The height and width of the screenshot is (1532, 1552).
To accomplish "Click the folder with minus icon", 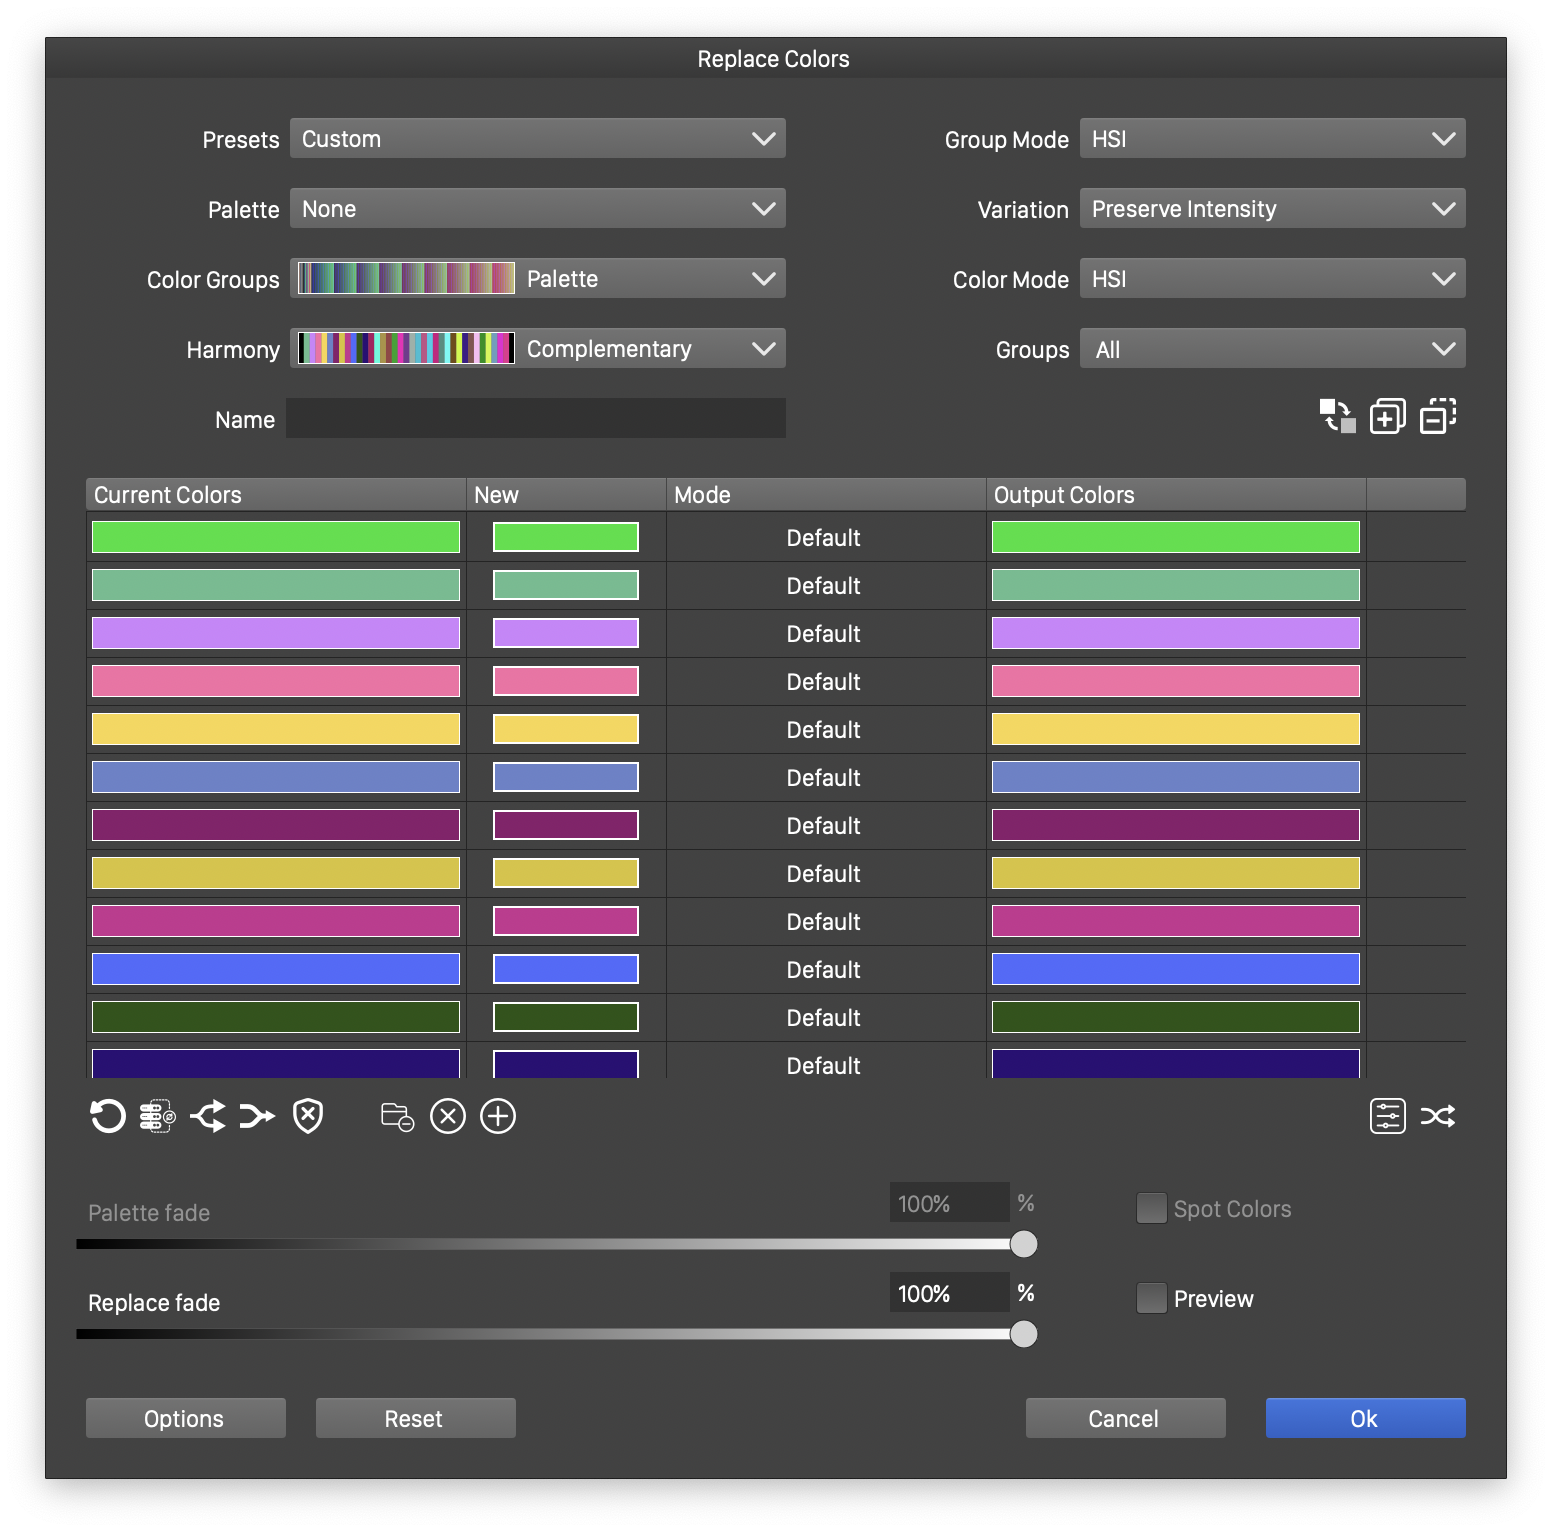I will (x=397, y=1116).
